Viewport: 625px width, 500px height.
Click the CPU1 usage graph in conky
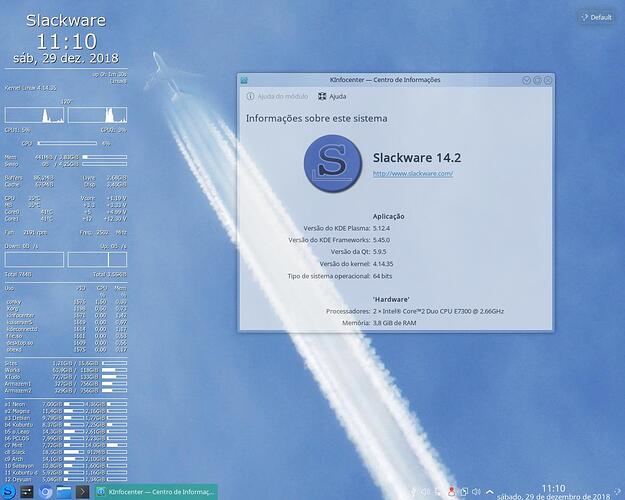point(34,115)
